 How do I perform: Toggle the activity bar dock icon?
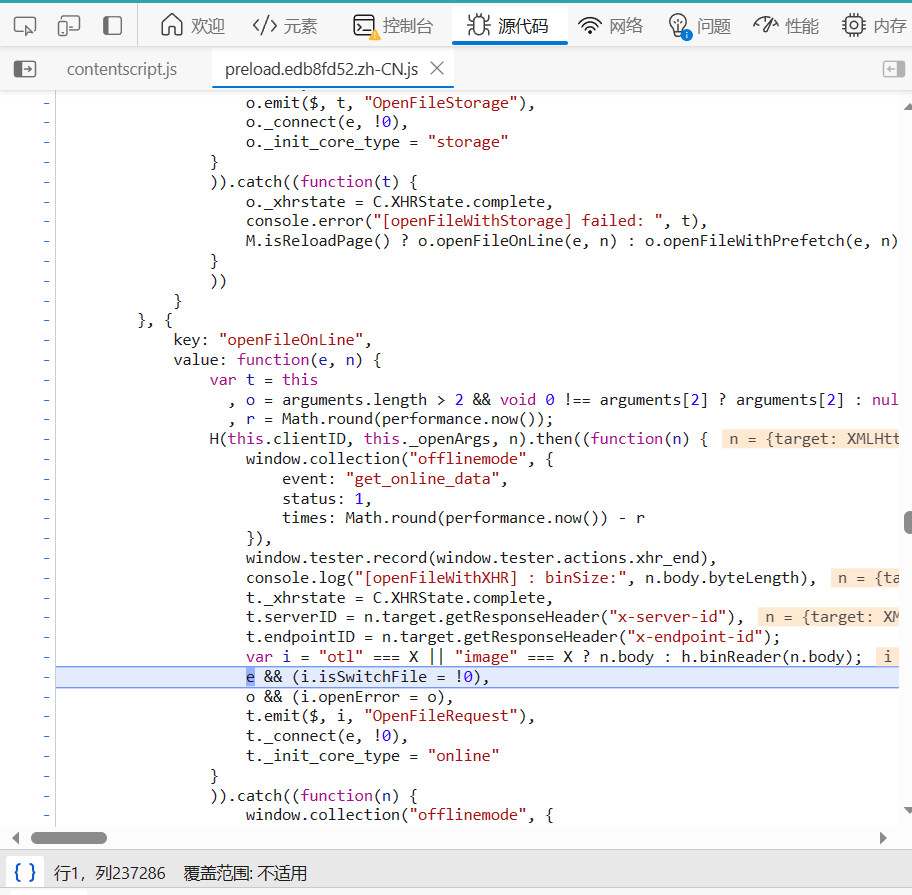(113, 25)
